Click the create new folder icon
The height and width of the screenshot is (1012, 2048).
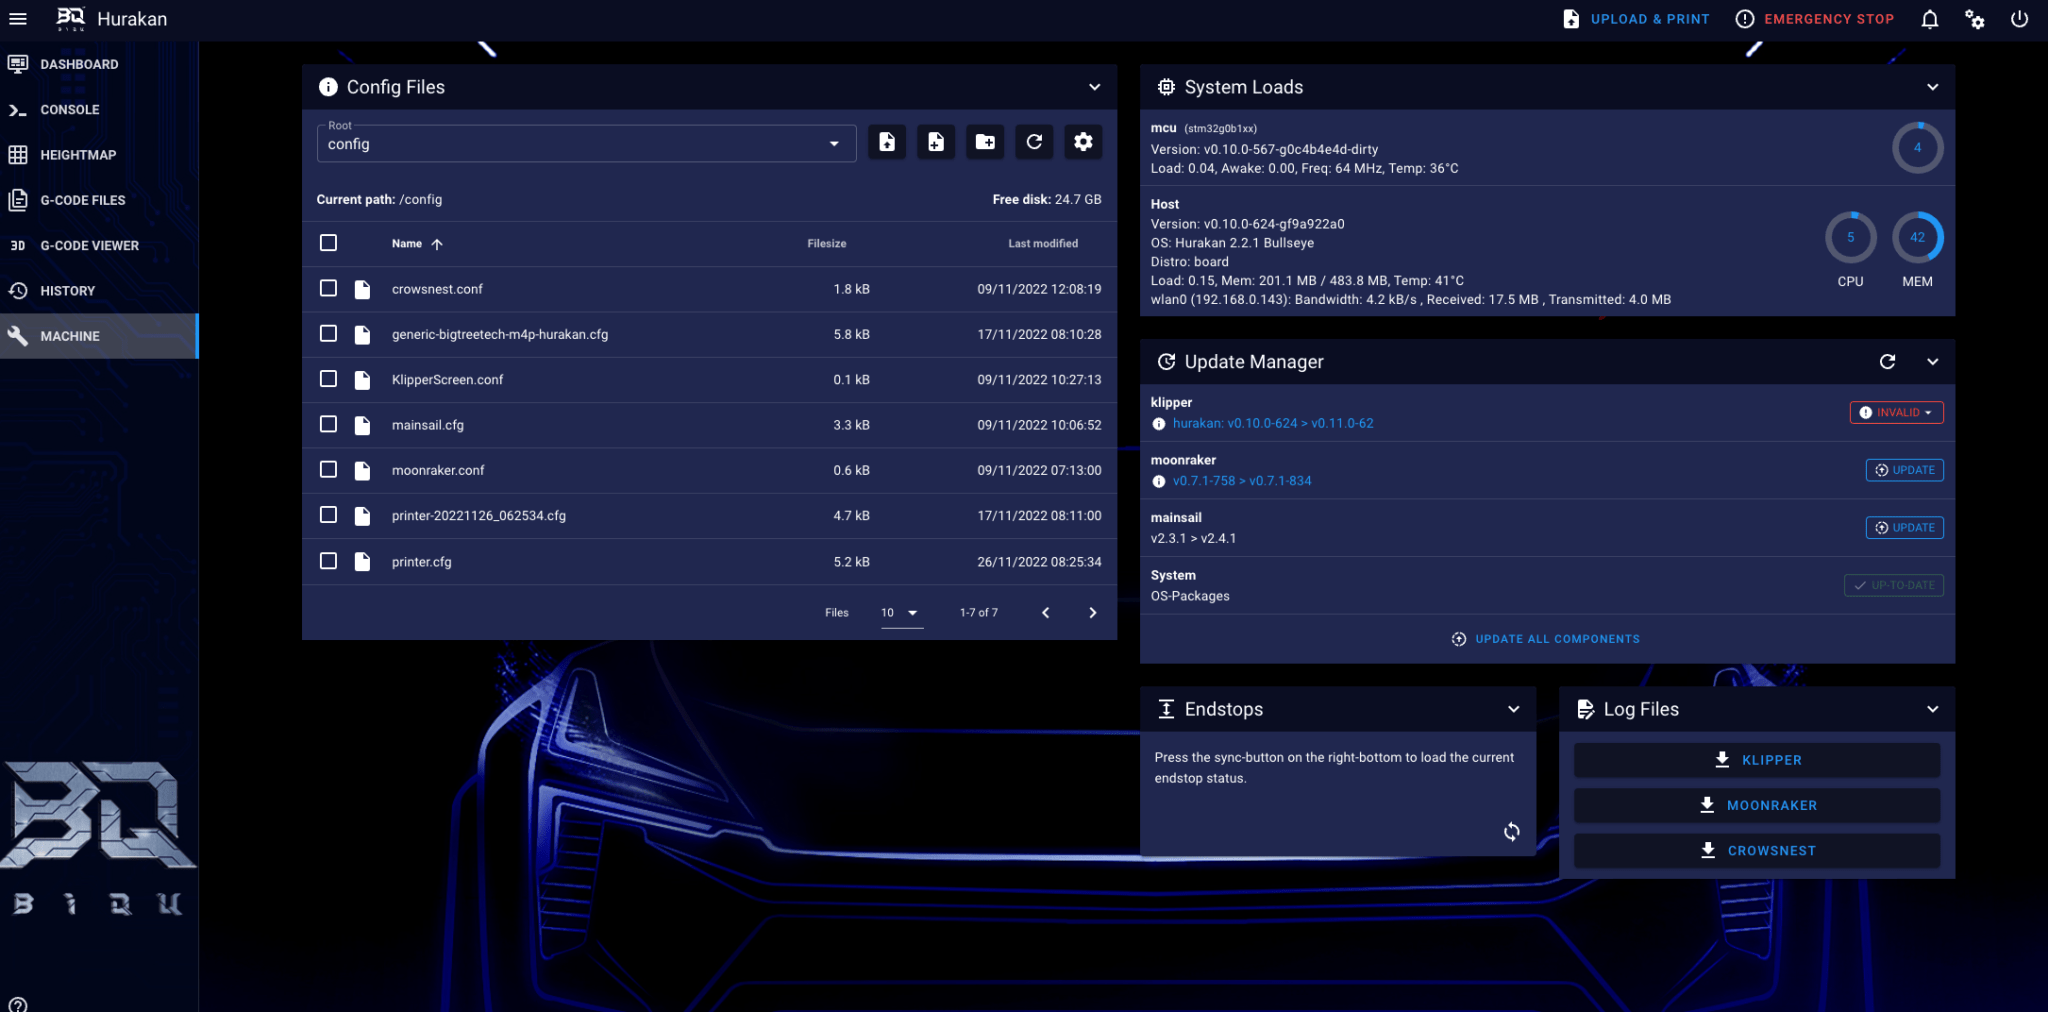(985, 142)
